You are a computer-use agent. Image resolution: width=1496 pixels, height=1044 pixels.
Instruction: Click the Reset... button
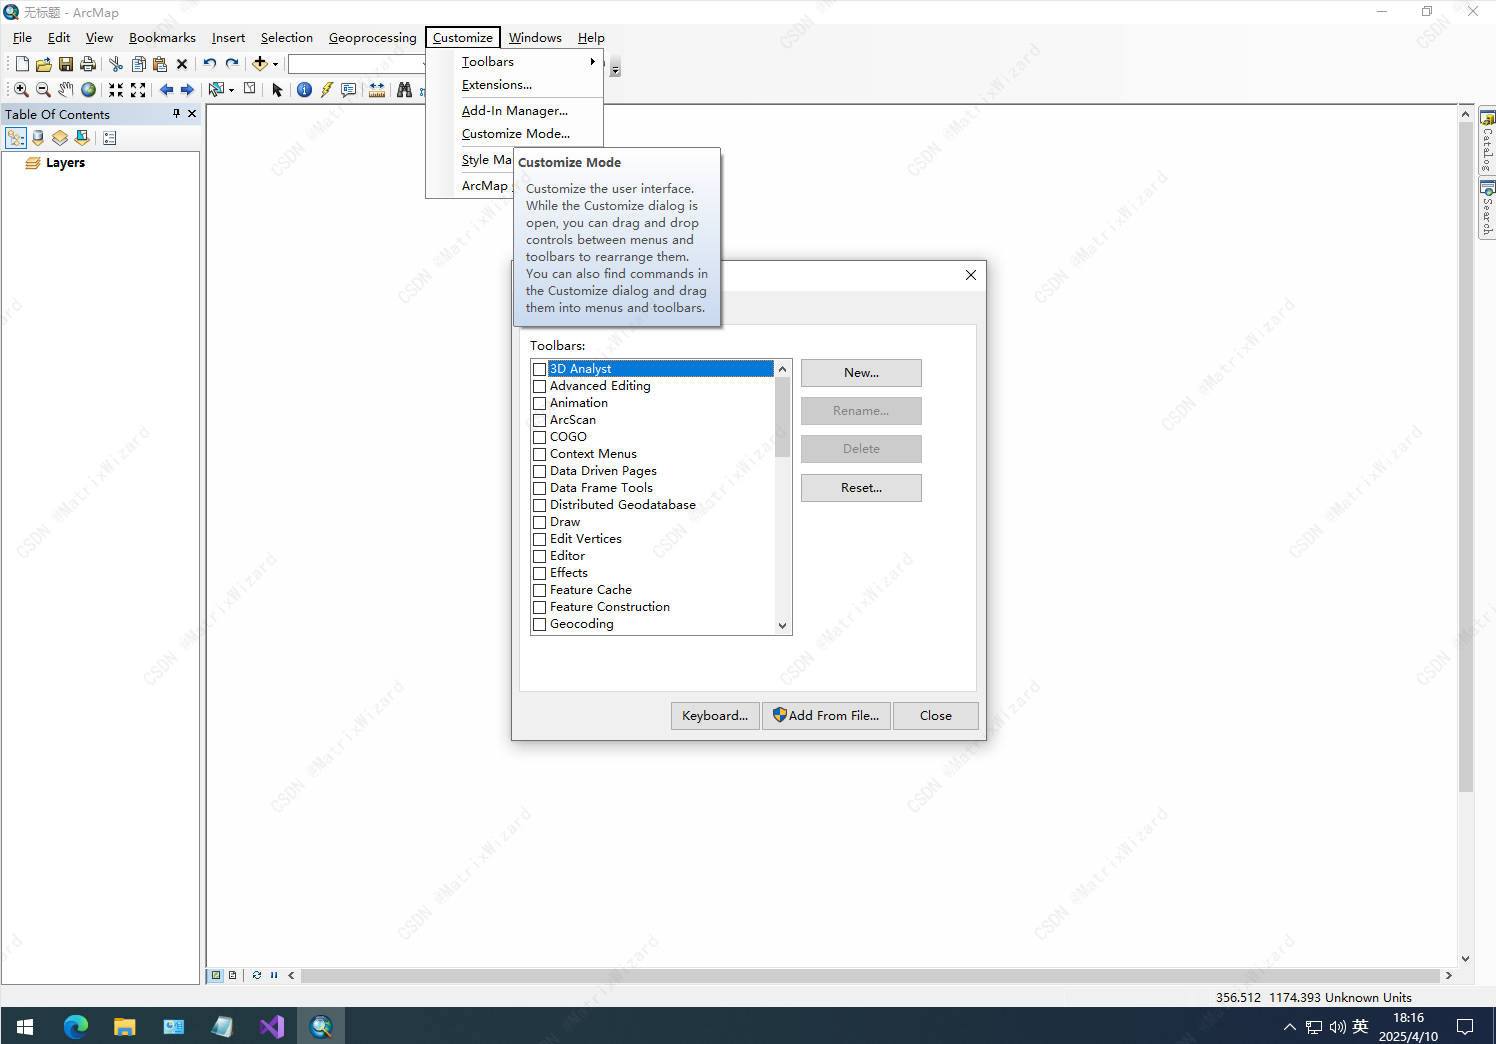click(x=861, y=488)
